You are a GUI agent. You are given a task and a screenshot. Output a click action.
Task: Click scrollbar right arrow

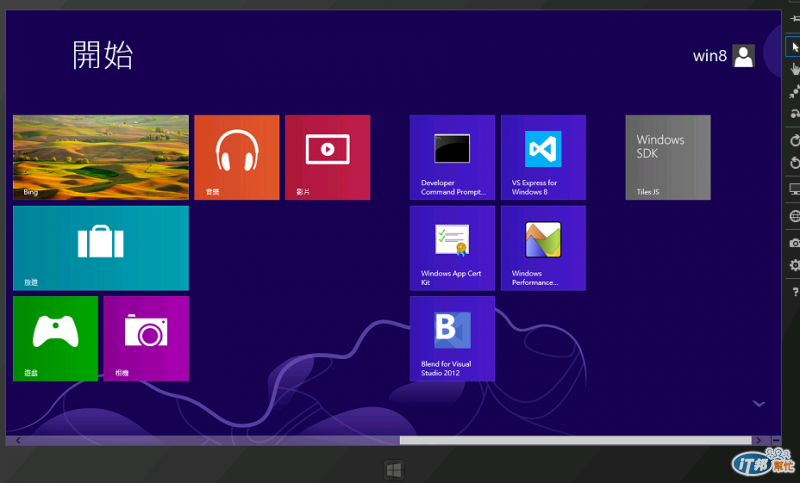click(x=759, y=440)
